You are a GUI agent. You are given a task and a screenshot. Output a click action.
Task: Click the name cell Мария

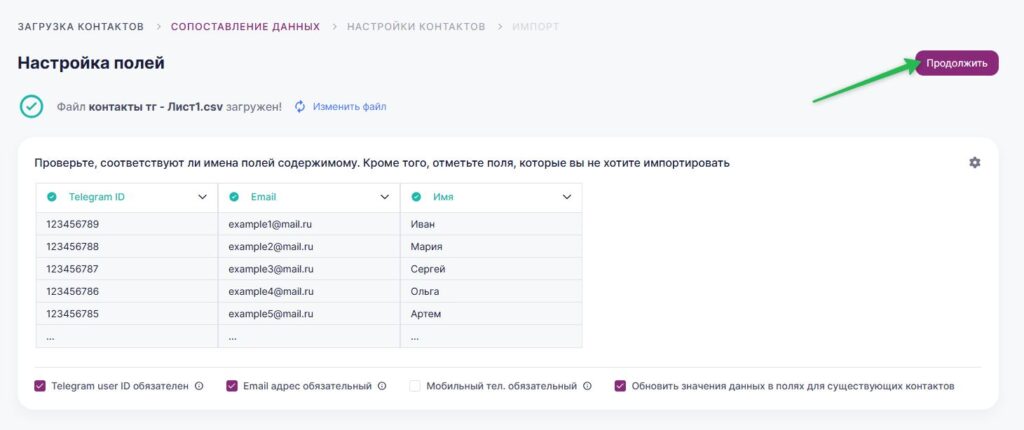pos(491,246)
